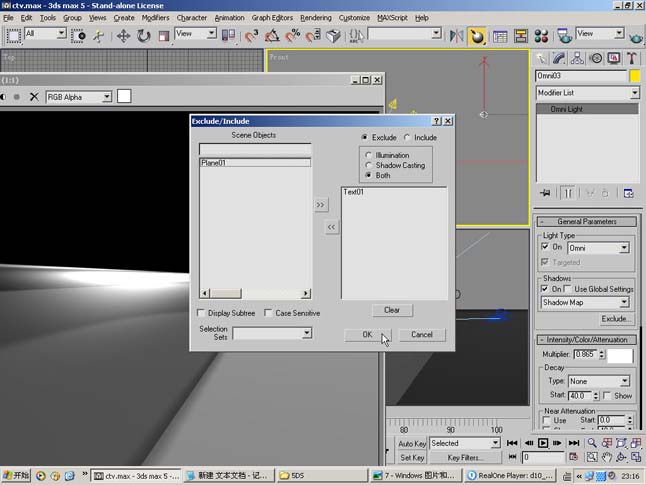This screenshot has width=646, height=485.
Task: Open the Display command panel tab
Action: (614, 58)
